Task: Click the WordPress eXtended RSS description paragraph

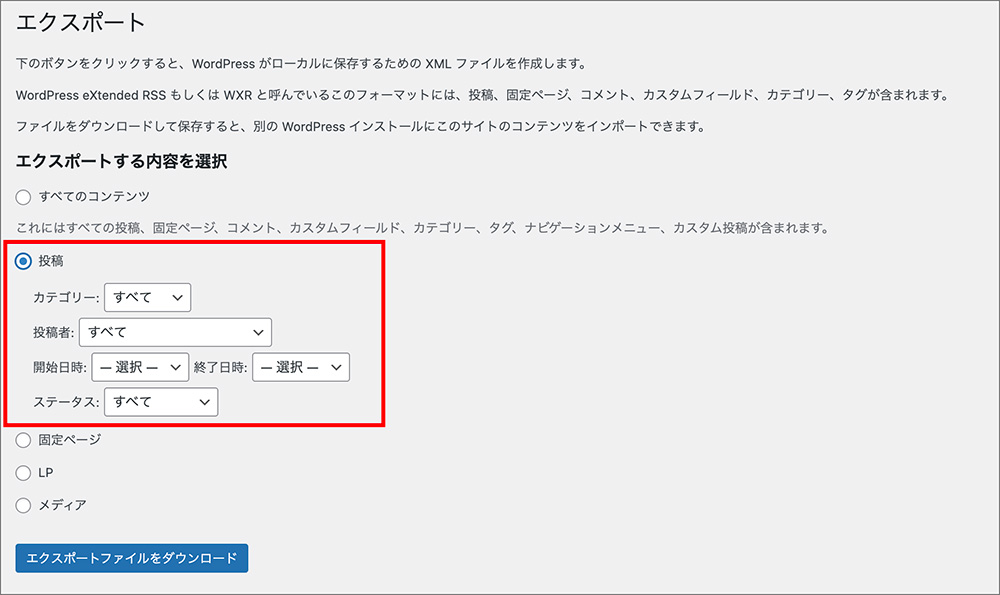Action: click(483, 95)
